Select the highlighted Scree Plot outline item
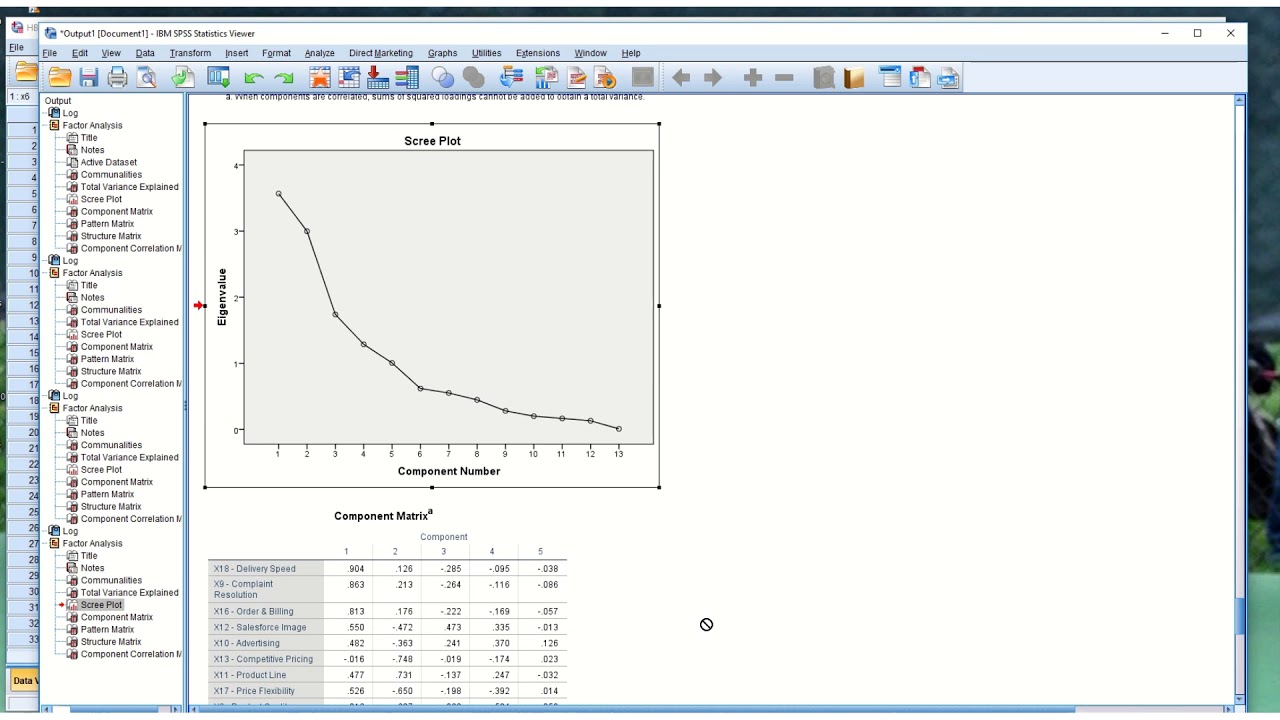Image resolution: width=1280 pixels, height=720 pixels. coord(101,605)
